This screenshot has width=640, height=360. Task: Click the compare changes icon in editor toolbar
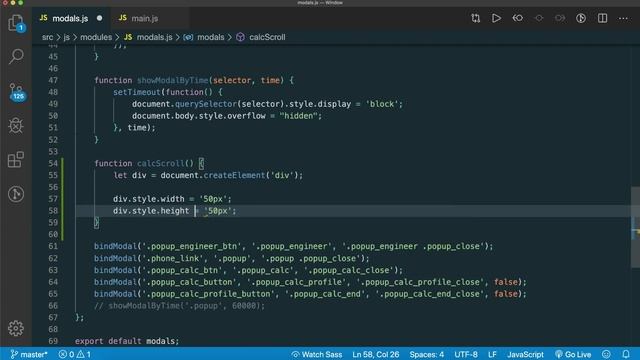(x=476, y=18)
